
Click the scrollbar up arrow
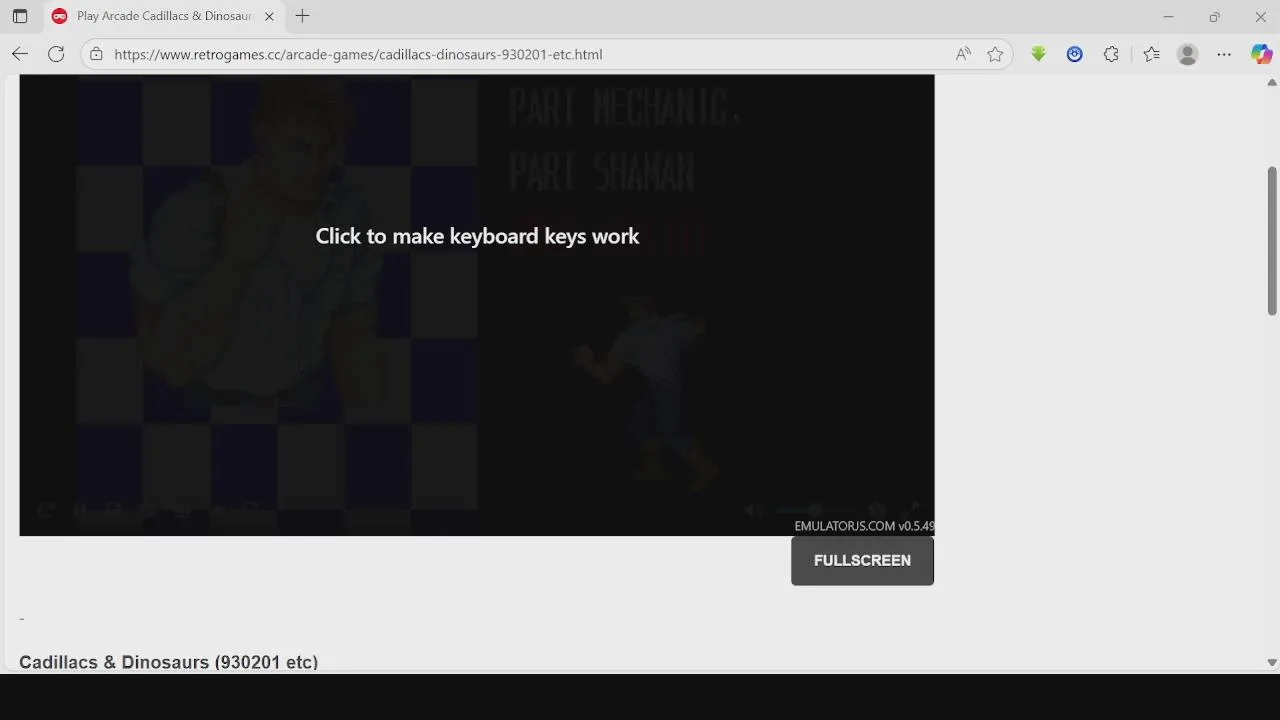[1272, 82]
